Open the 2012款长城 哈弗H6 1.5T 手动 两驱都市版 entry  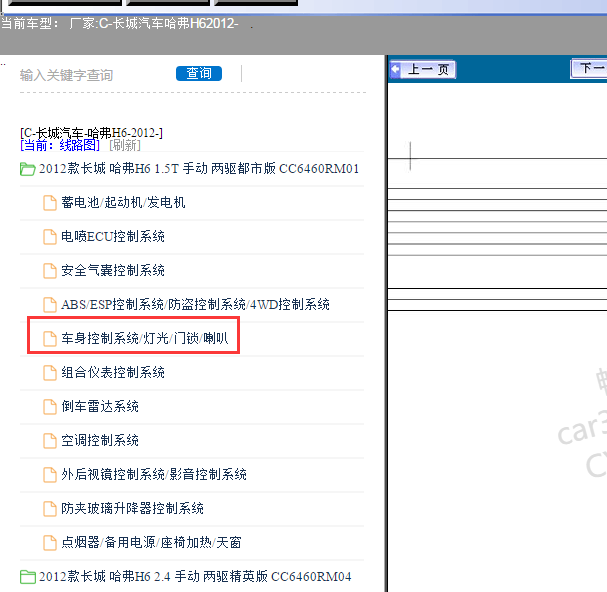coord(199,169)
